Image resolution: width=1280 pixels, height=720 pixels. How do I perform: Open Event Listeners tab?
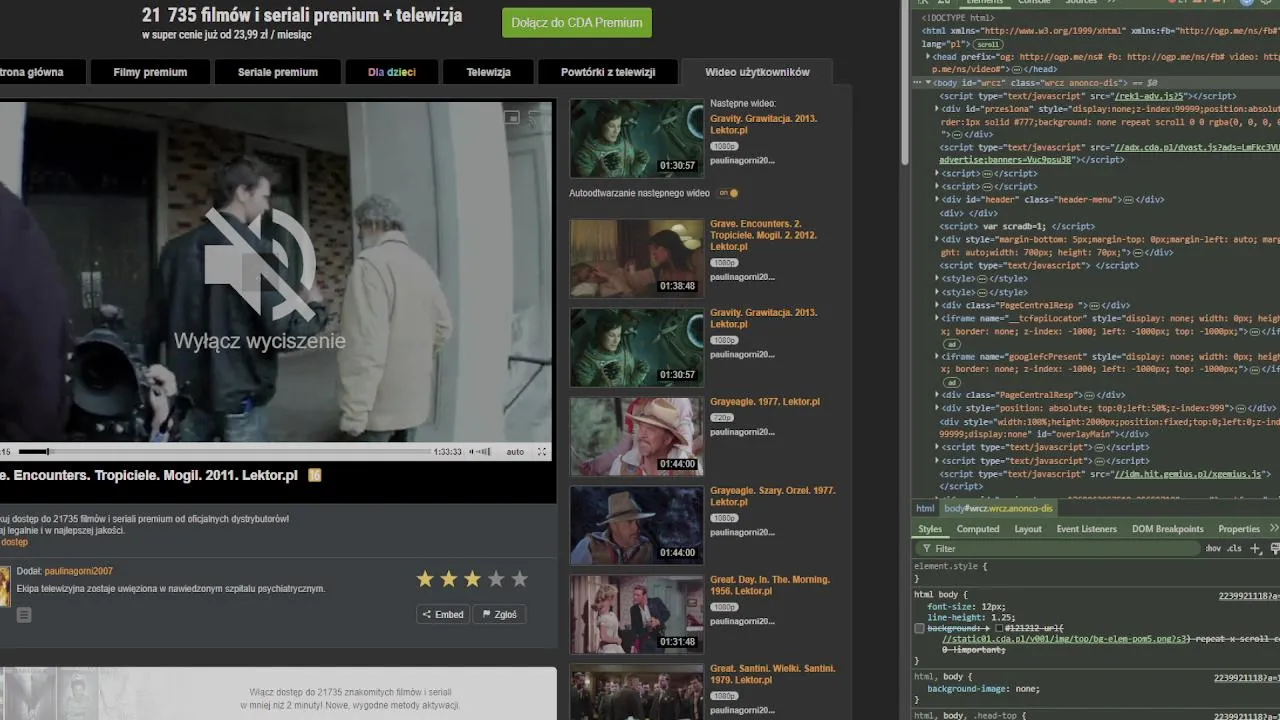tap(1087, 529)
